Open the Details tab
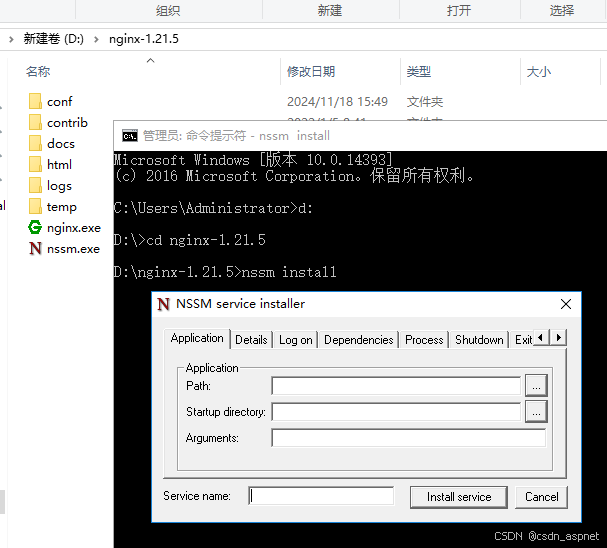Screen dimensions: 607x548 (x=251, y=340)
